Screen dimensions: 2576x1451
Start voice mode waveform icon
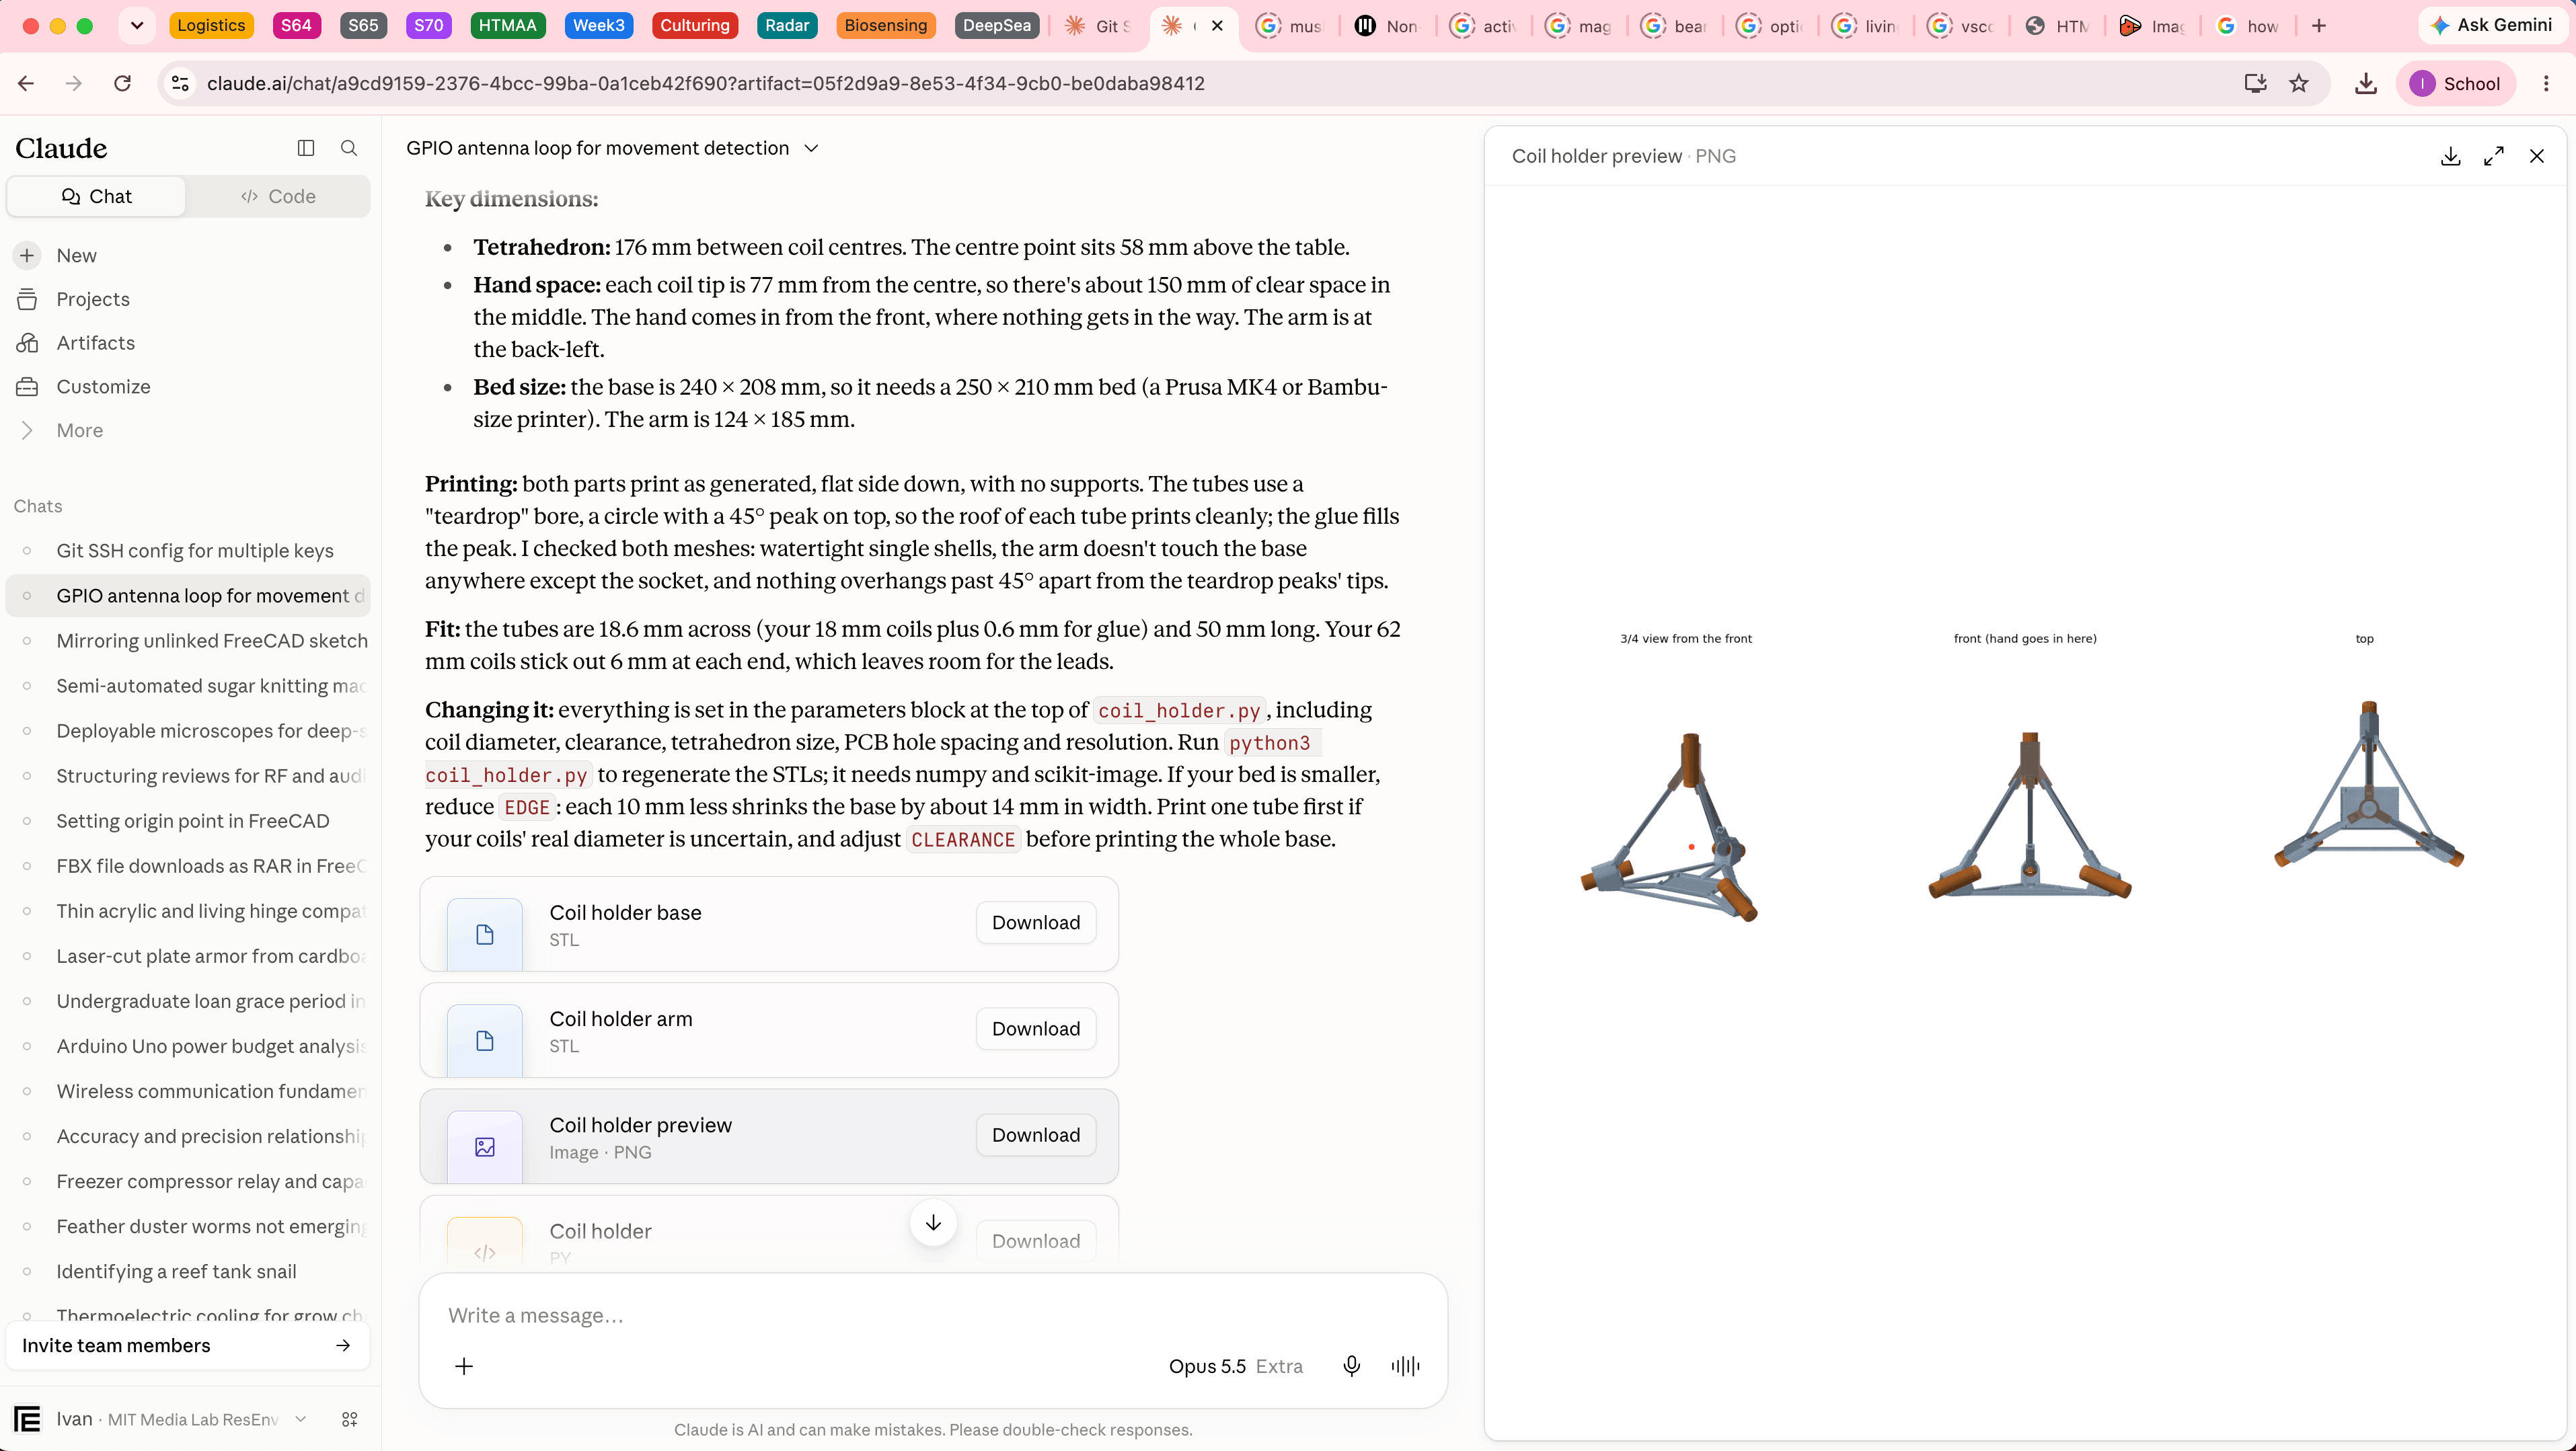(x=1405, y=1366)
